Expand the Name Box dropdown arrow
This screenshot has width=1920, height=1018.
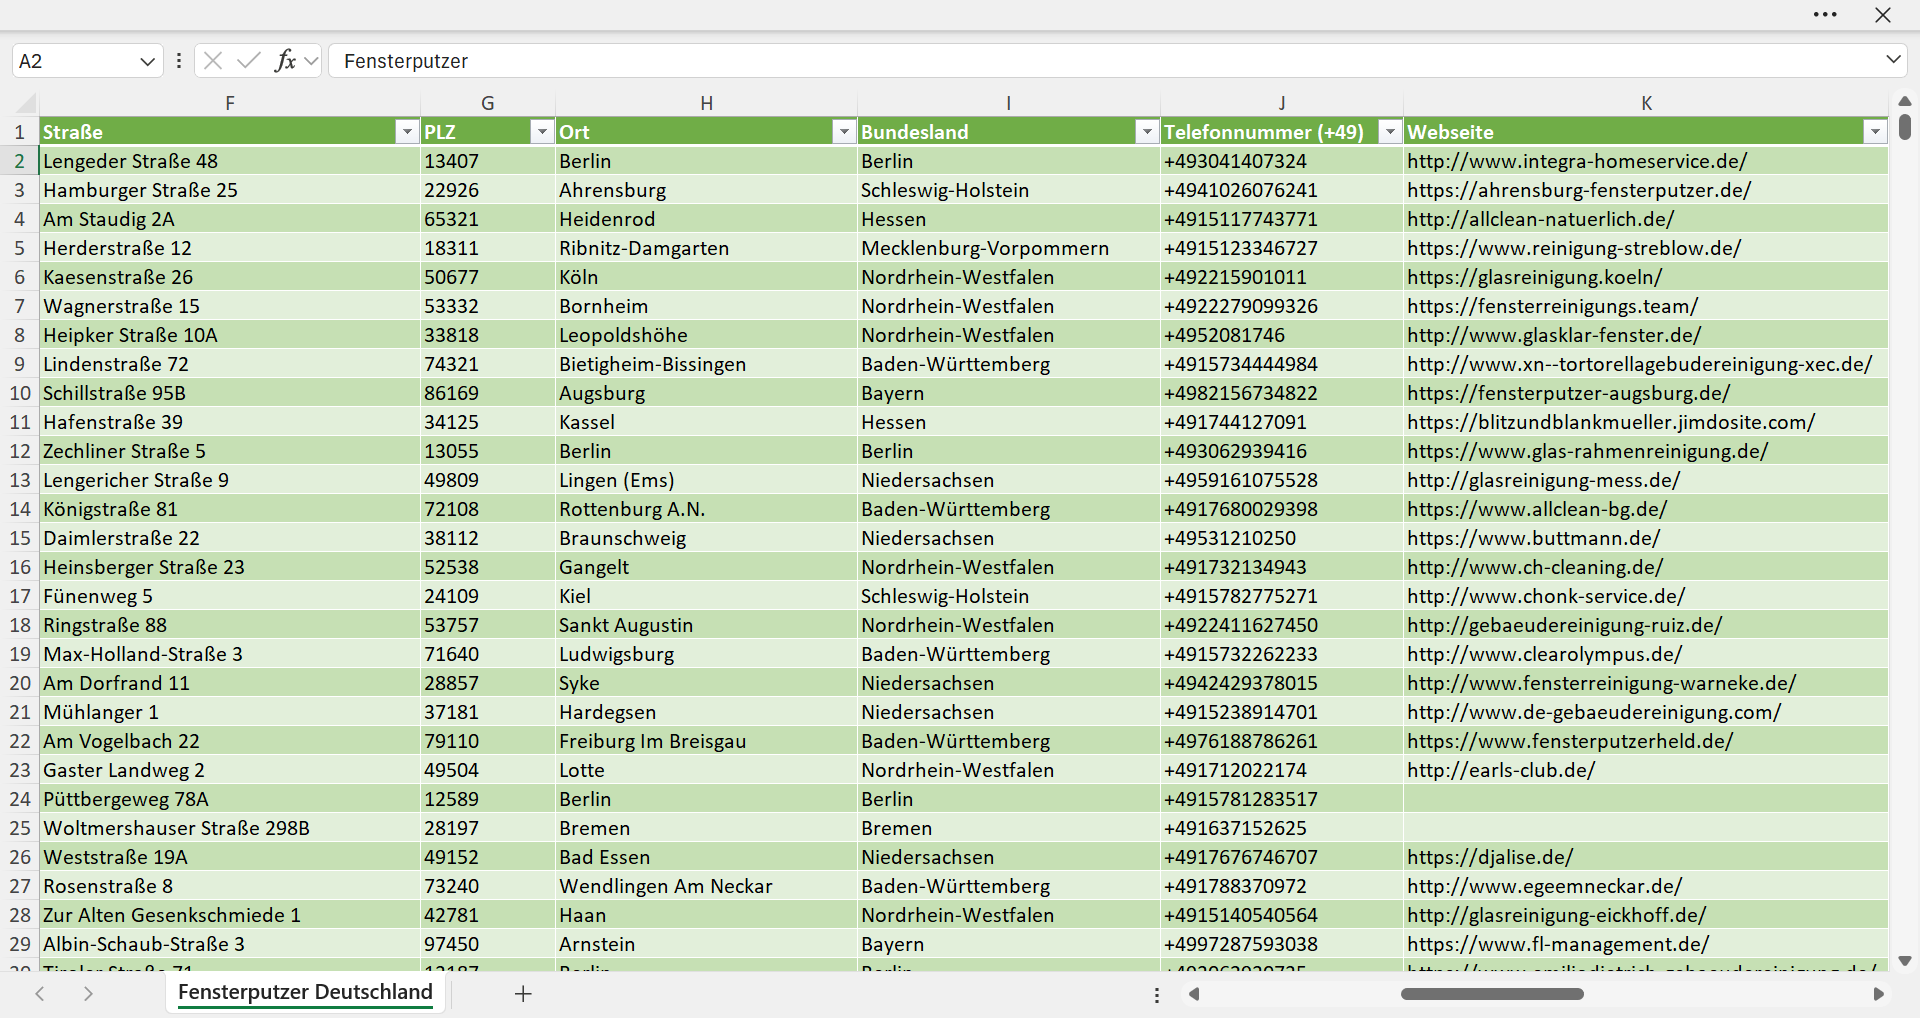pyautogui.click(x=147, y=61)
